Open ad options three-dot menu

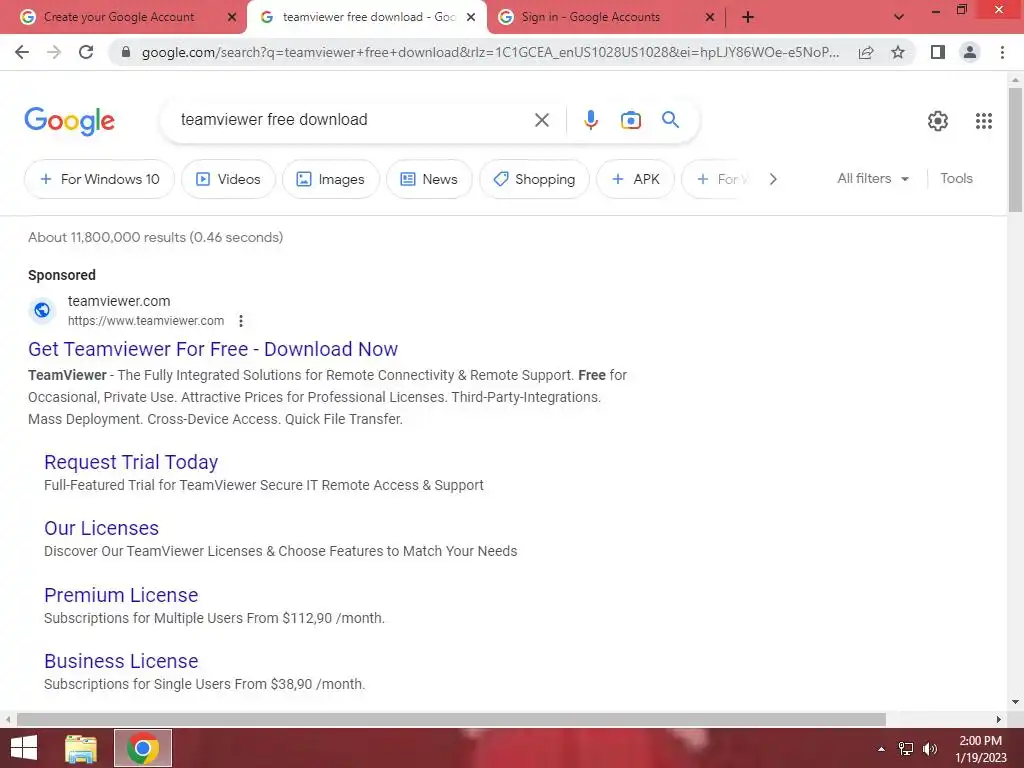click(x=241, y=321)
